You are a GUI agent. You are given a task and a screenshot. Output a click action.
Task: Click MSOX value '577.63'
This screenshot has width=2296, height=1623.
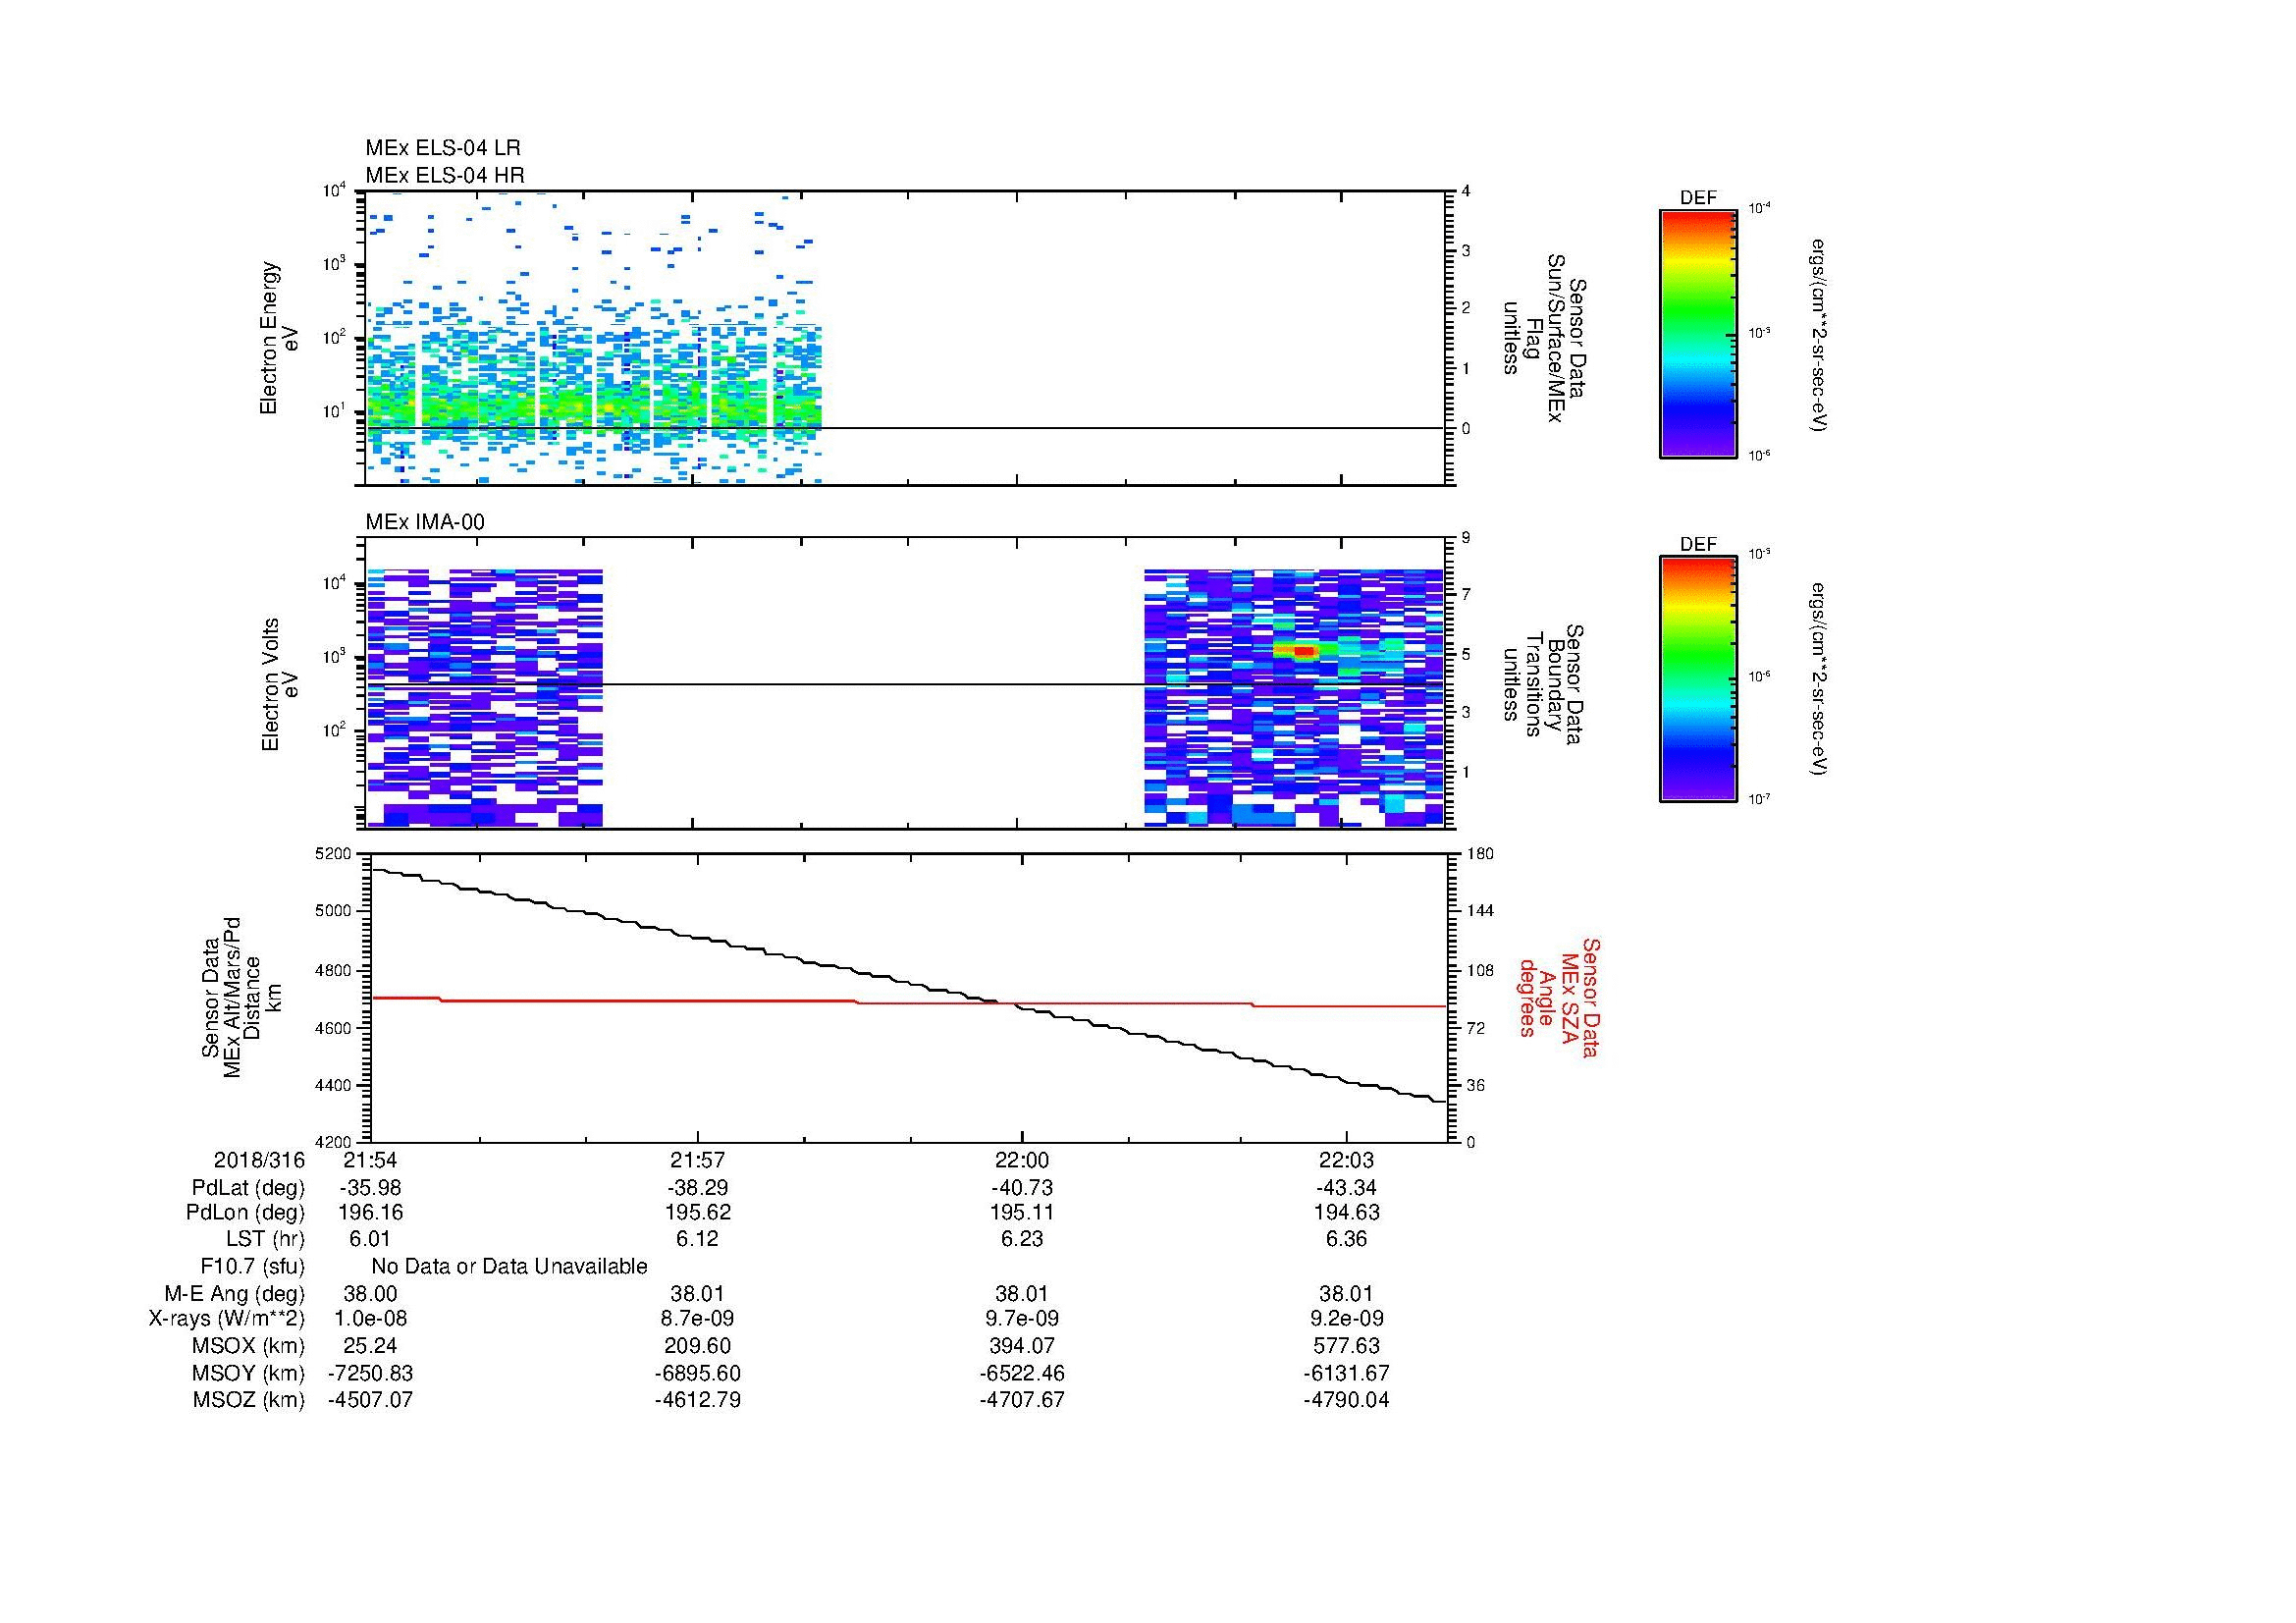click(1347, 1346)
